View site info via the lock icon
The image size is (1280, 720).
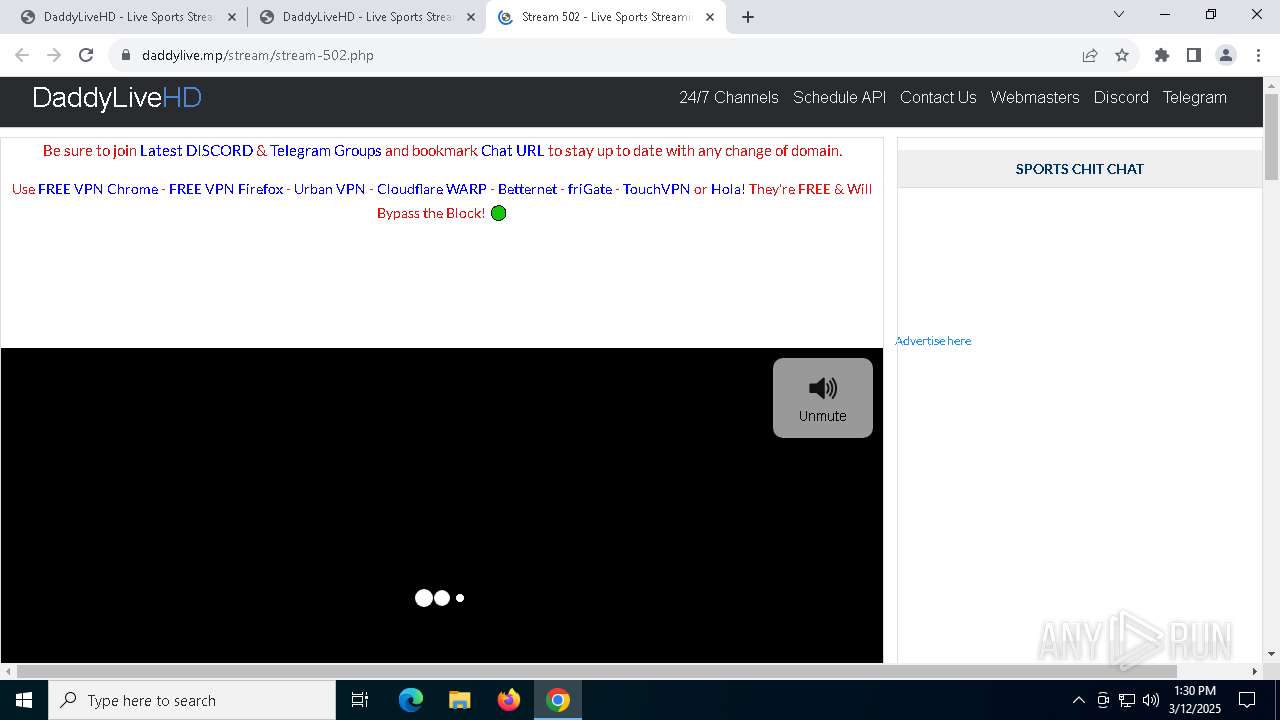[x=126, y=55]
